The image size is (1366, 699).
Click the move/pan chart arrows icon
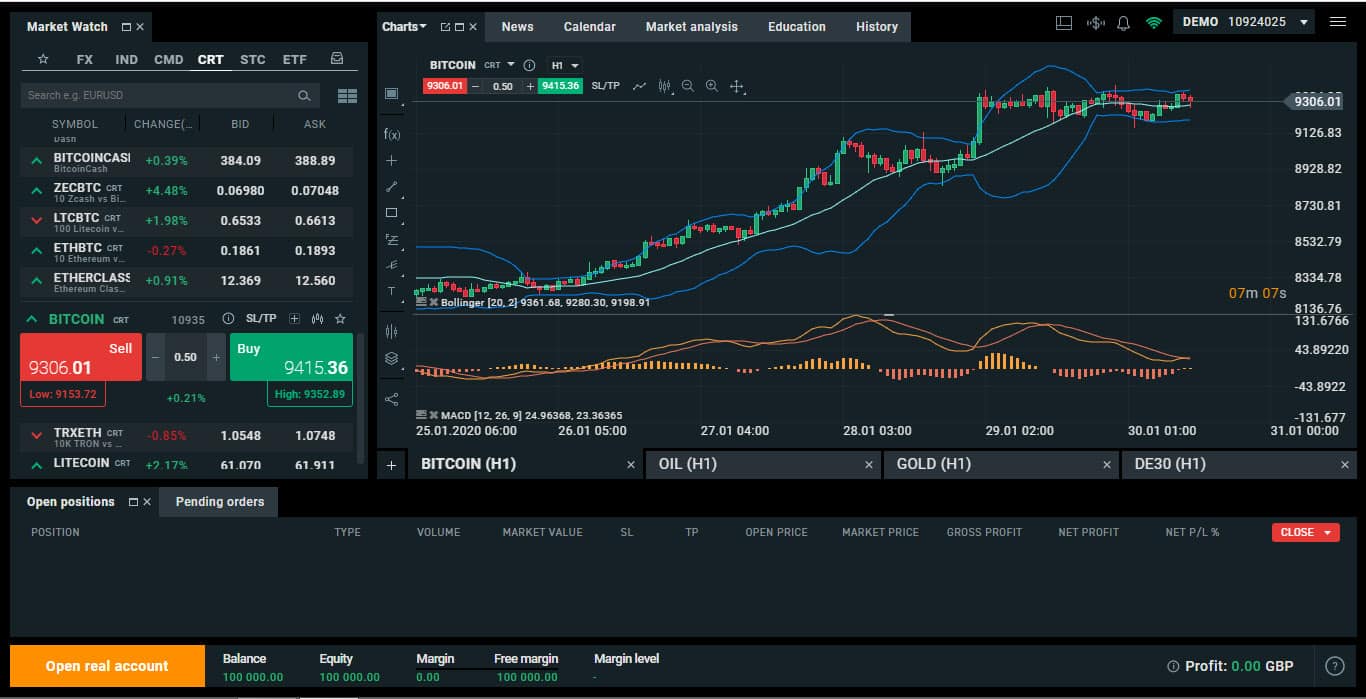tap(737, 86)
